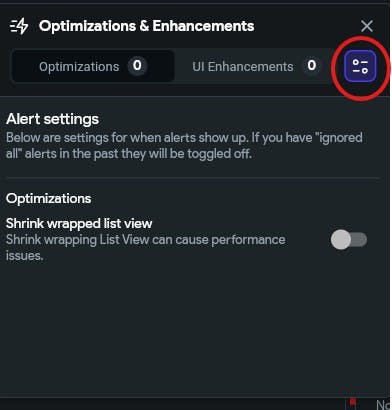Click the gray knob of the Shrink wrapped toggle
The image size is (392, 410).
pos(341,240)
